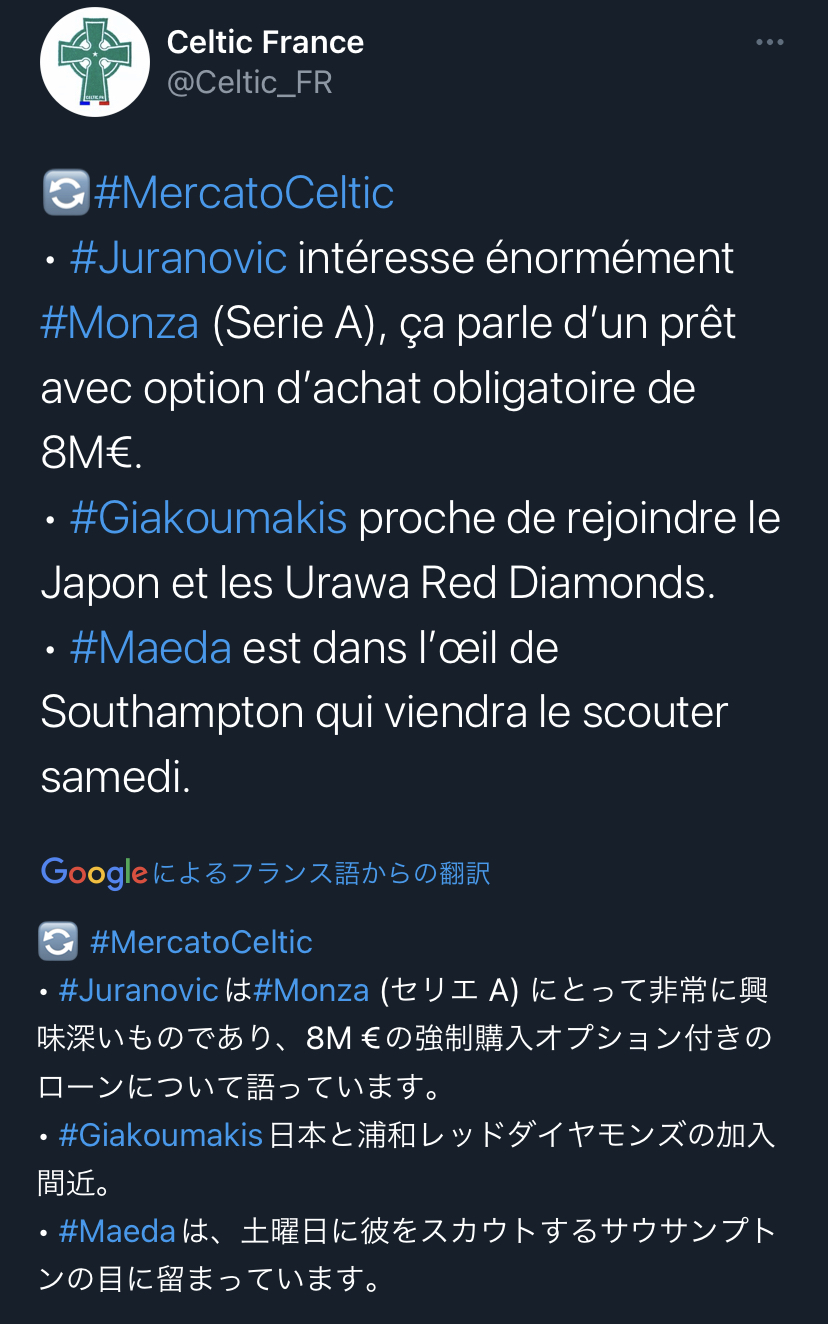Open the #Maeda hashtag in French text
828x1324 pixels.
click(150, 649)
